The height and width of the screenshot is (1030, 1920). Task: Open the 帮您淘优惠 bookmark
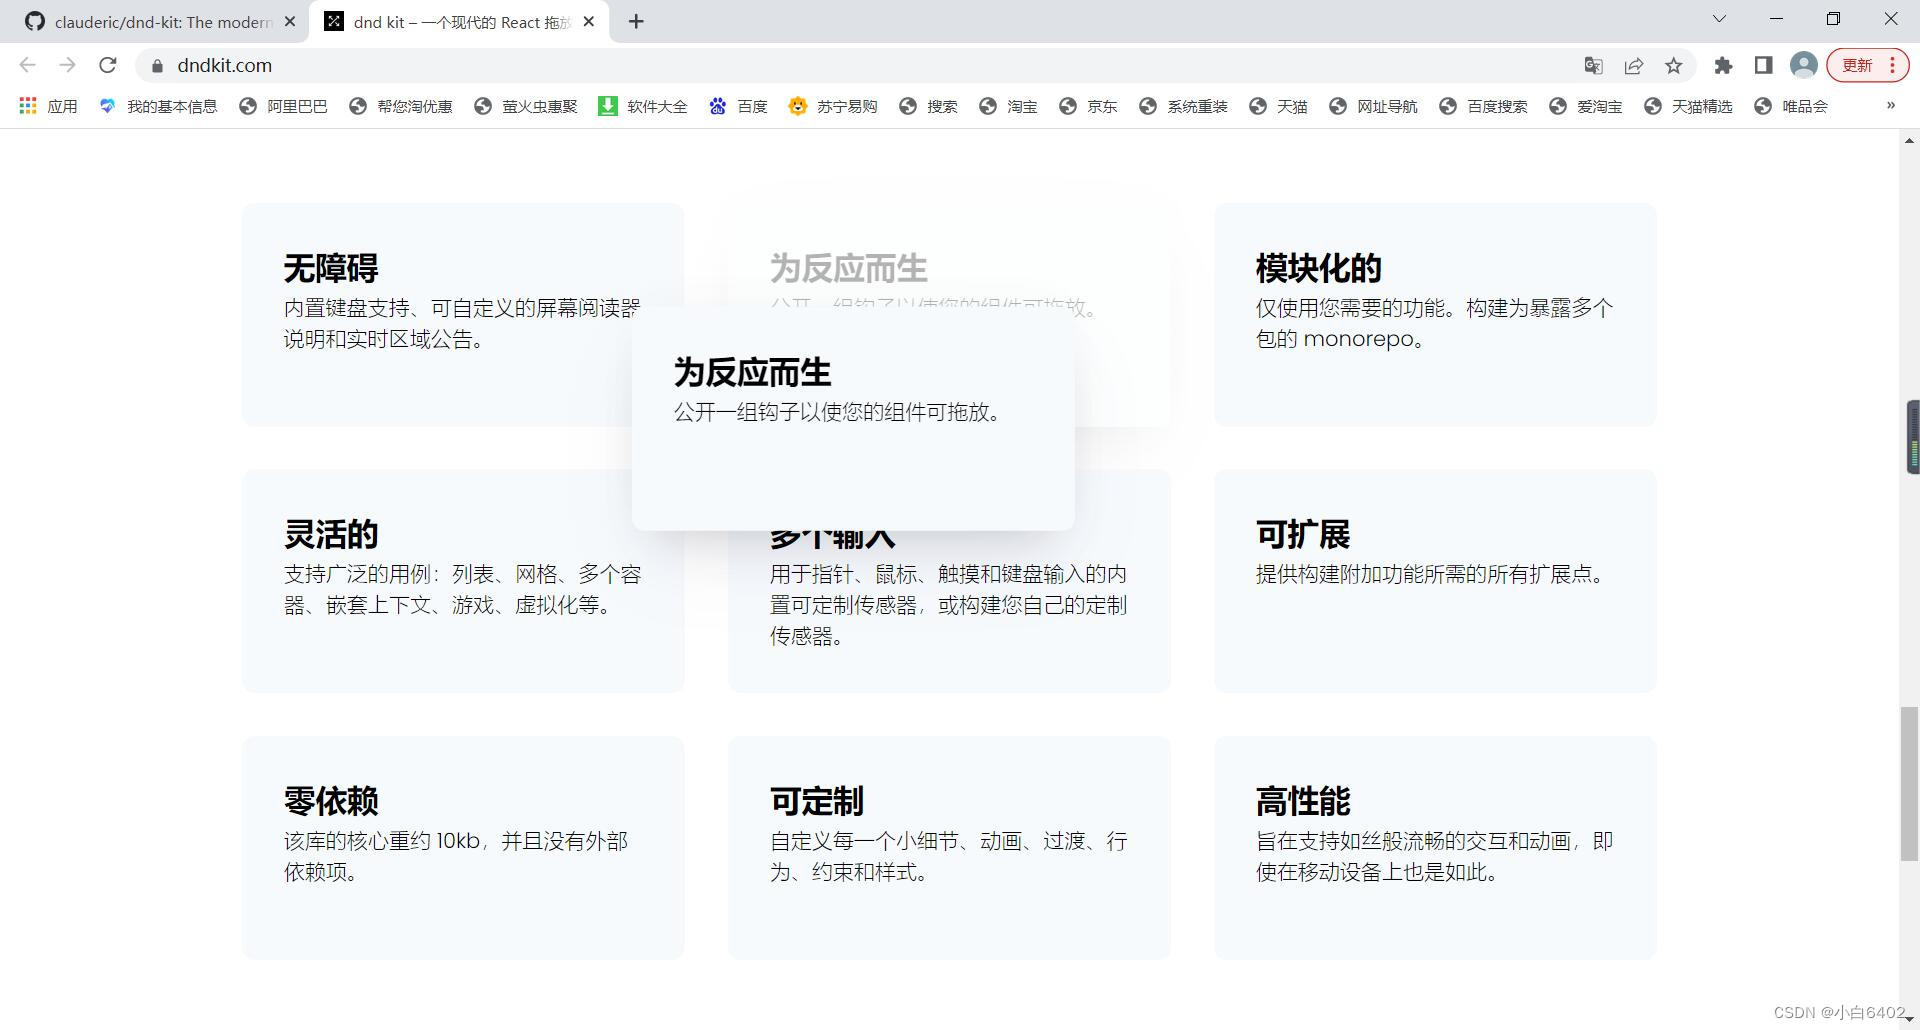[400, 106]
